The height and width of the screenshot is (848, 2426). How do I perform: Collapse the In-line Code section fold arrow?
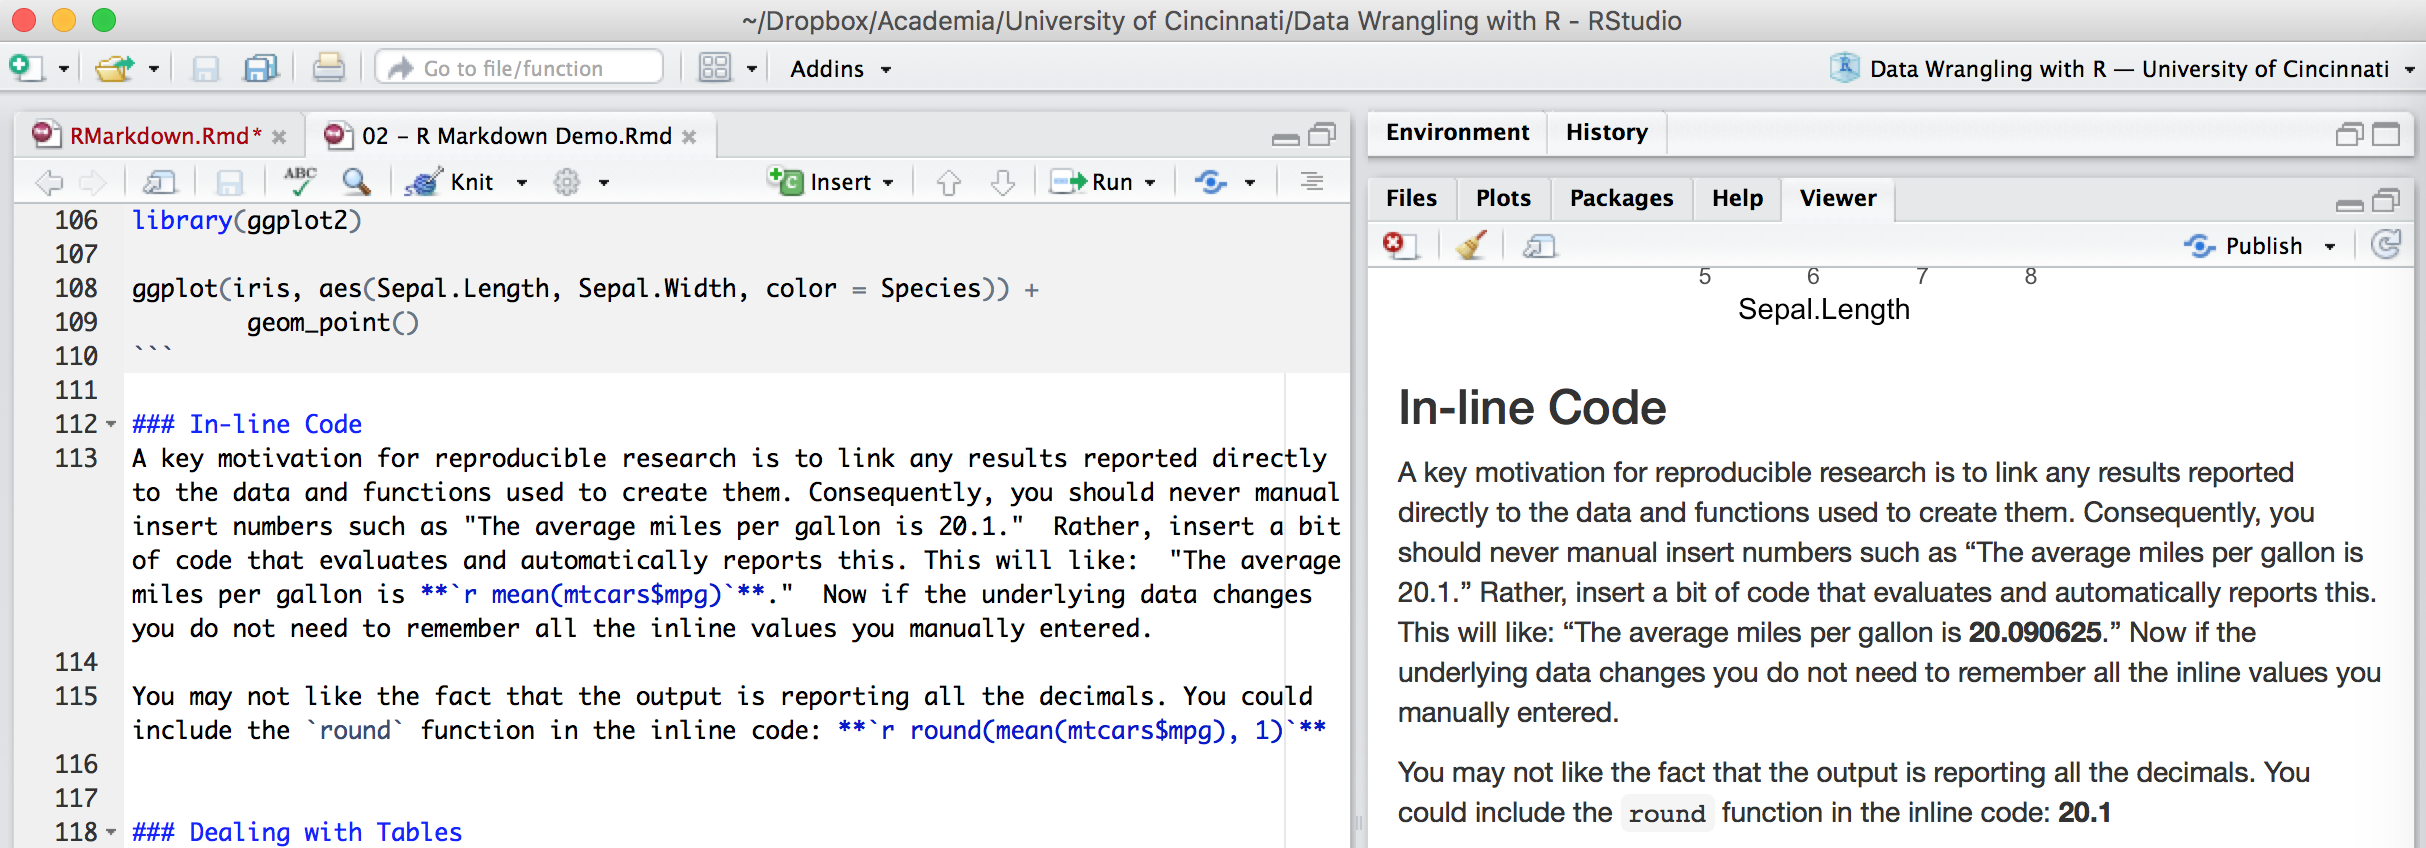pyautogui.click(x=111, y=425)
